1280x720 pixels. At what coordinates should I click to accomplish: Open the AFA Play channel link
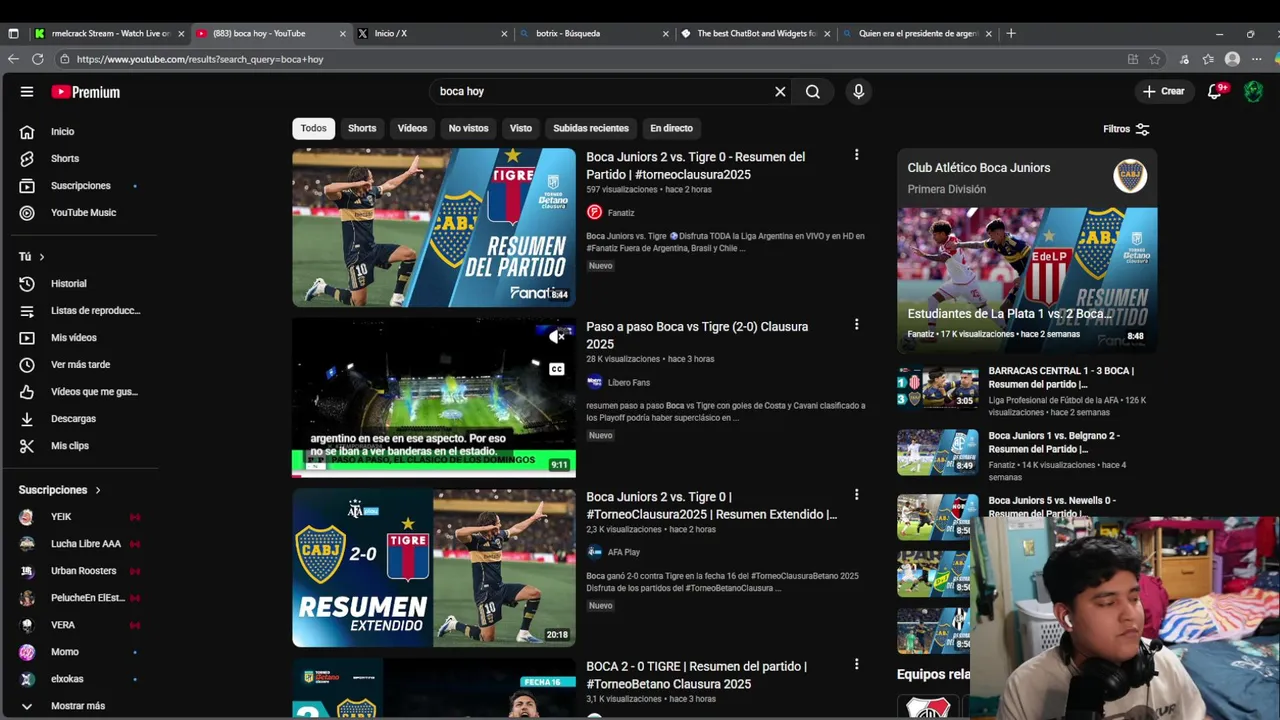(624, 552)
